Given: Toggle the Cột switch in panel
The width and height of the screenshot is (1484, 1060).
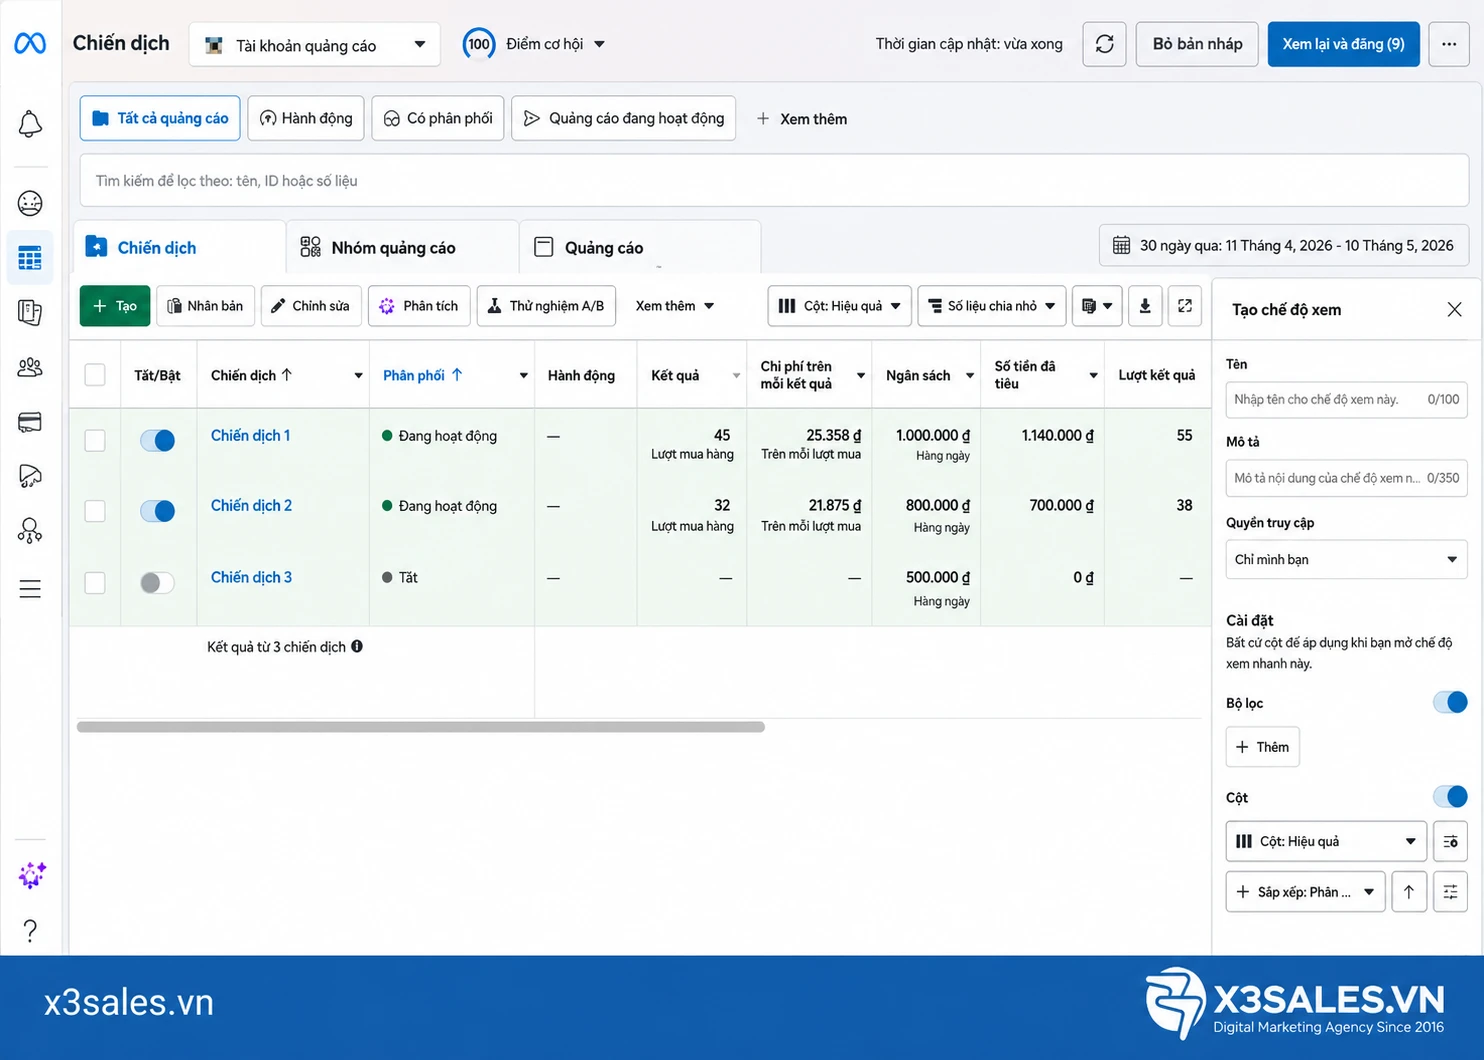Looking at the screenshot, I should [1450, 796].
